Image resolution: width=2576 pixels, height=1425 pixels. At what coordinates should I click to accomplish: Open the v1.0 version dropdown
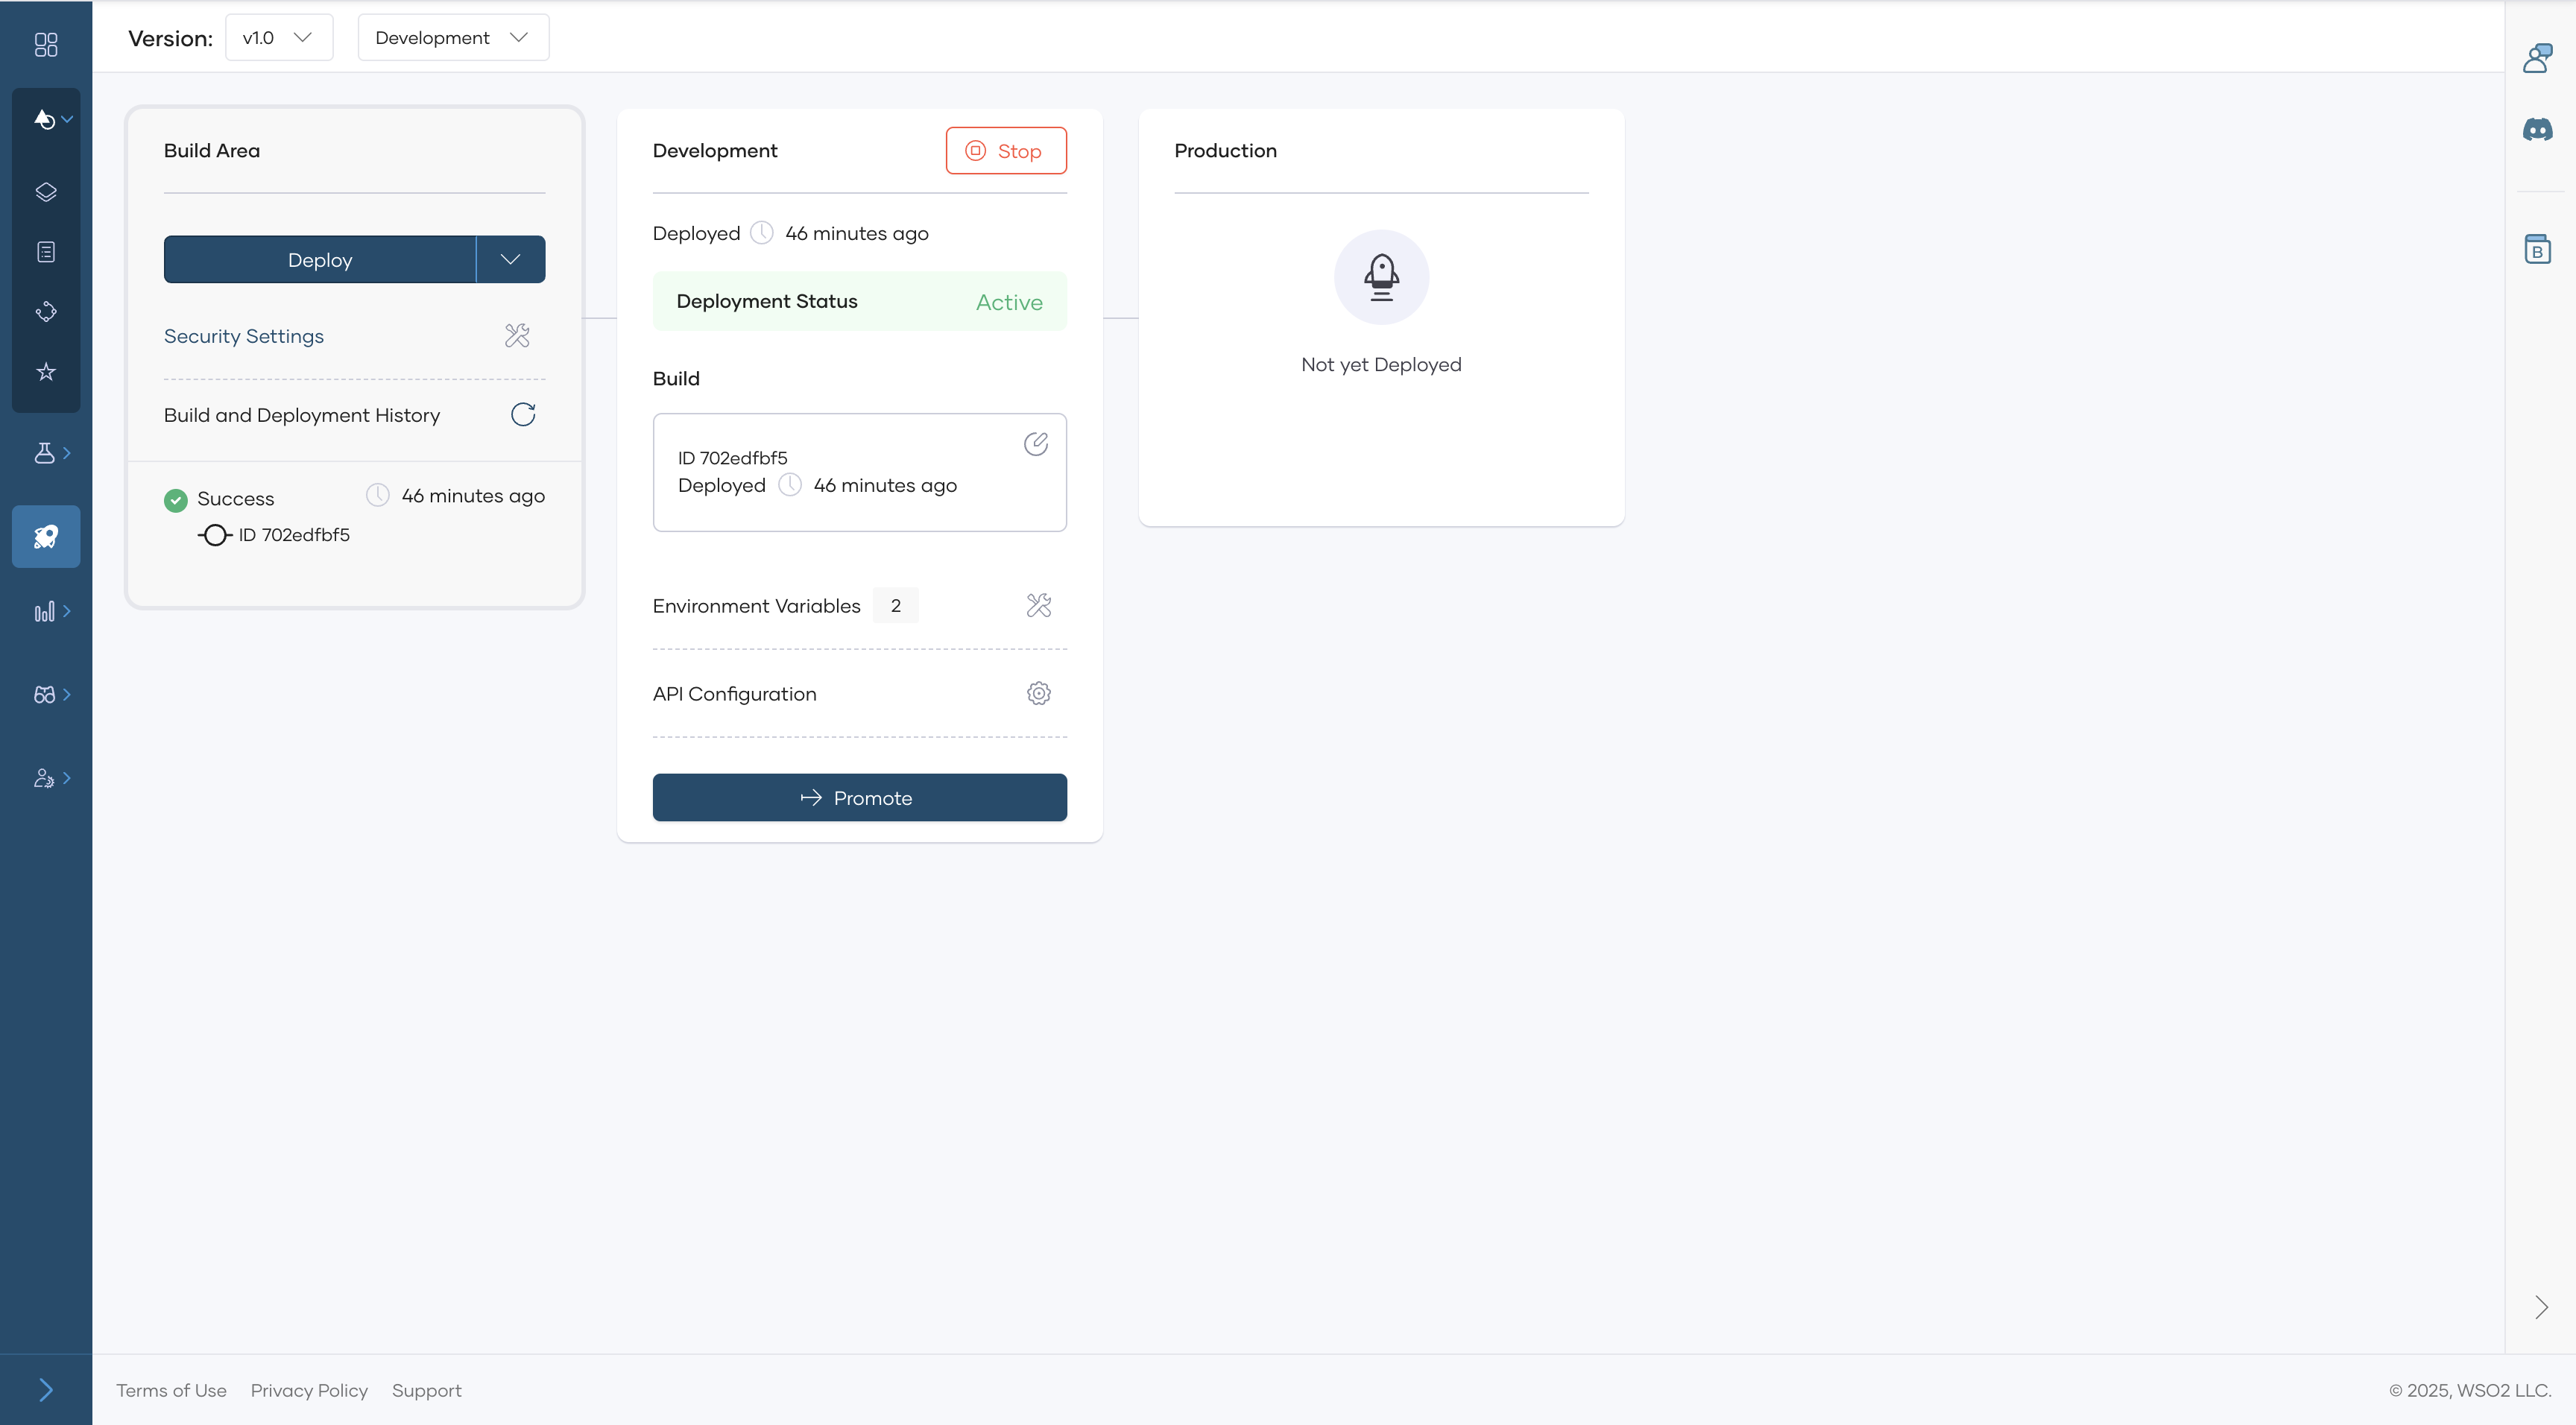tap(279, 37)
